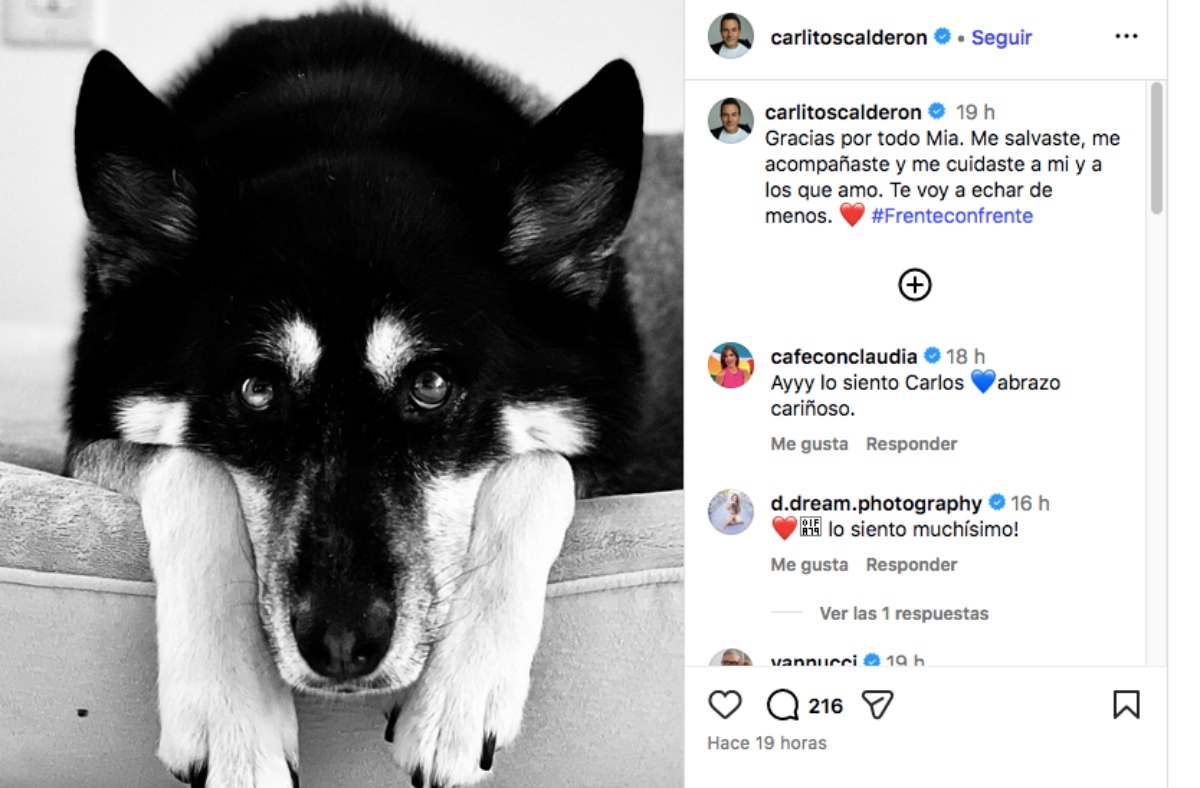The image size is (1200, 788).
Task: Open the three-dot more options menu
Action: [x=1126, y=37]
